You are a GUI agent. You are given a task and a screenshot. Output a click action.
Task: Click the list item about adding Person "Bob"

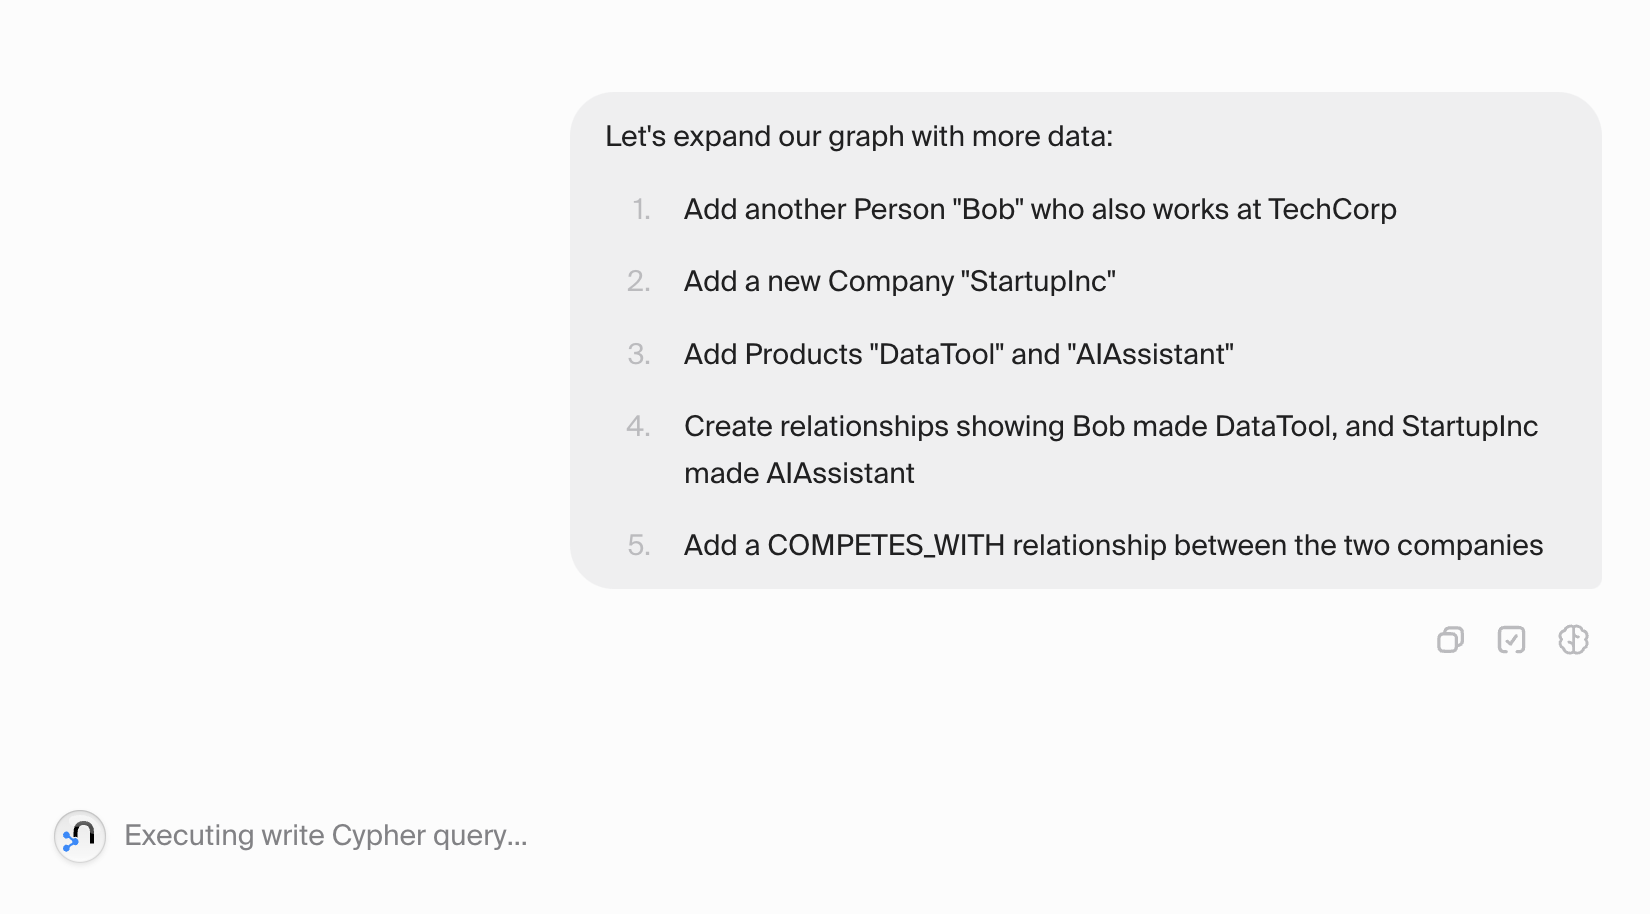pyautogui.click(x=1040, y=209)
